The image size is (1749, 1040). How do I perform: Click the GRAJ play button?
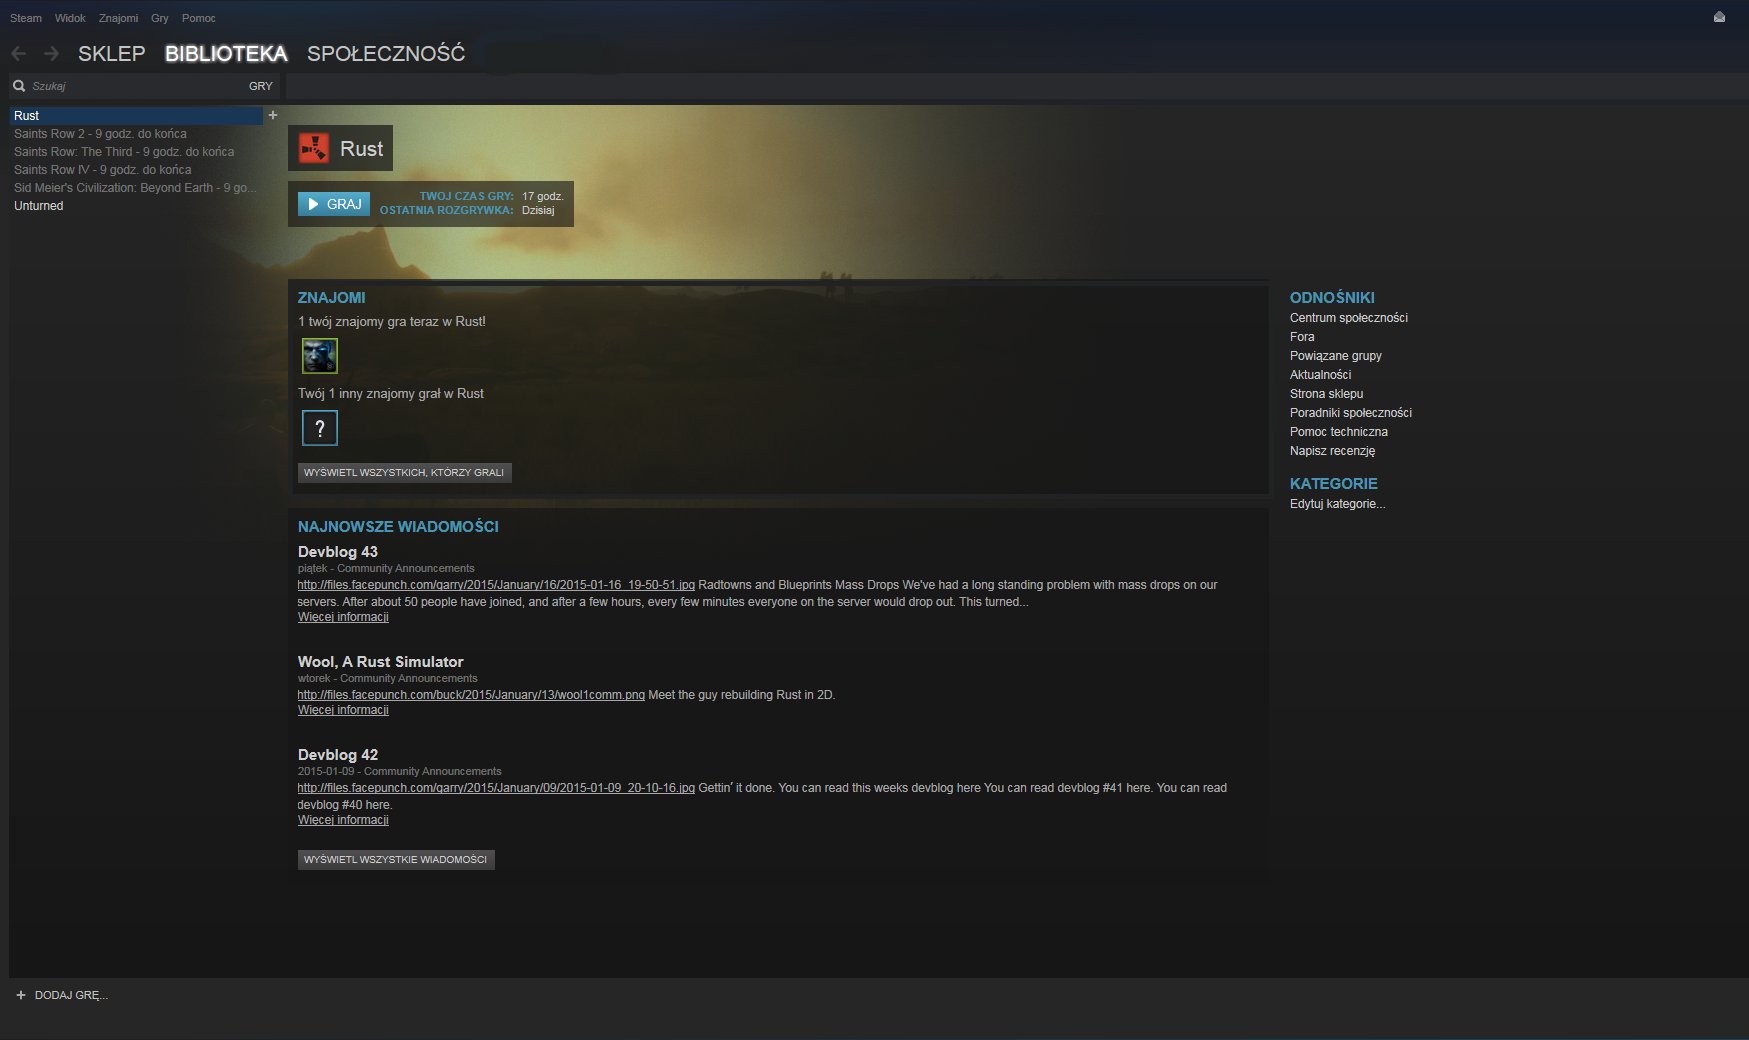[334, 204]
